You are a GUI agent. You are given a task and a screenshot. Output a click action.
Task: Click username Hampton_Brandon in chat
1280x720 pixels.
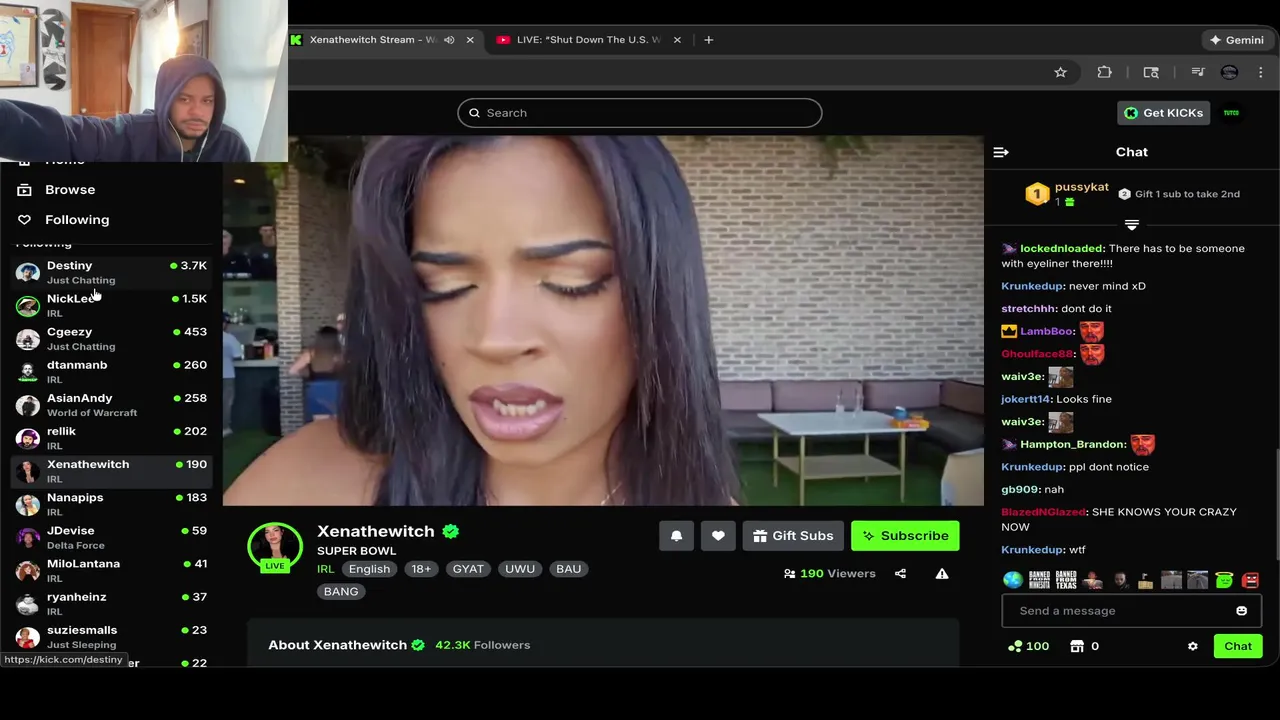(x=1072, y=444)
